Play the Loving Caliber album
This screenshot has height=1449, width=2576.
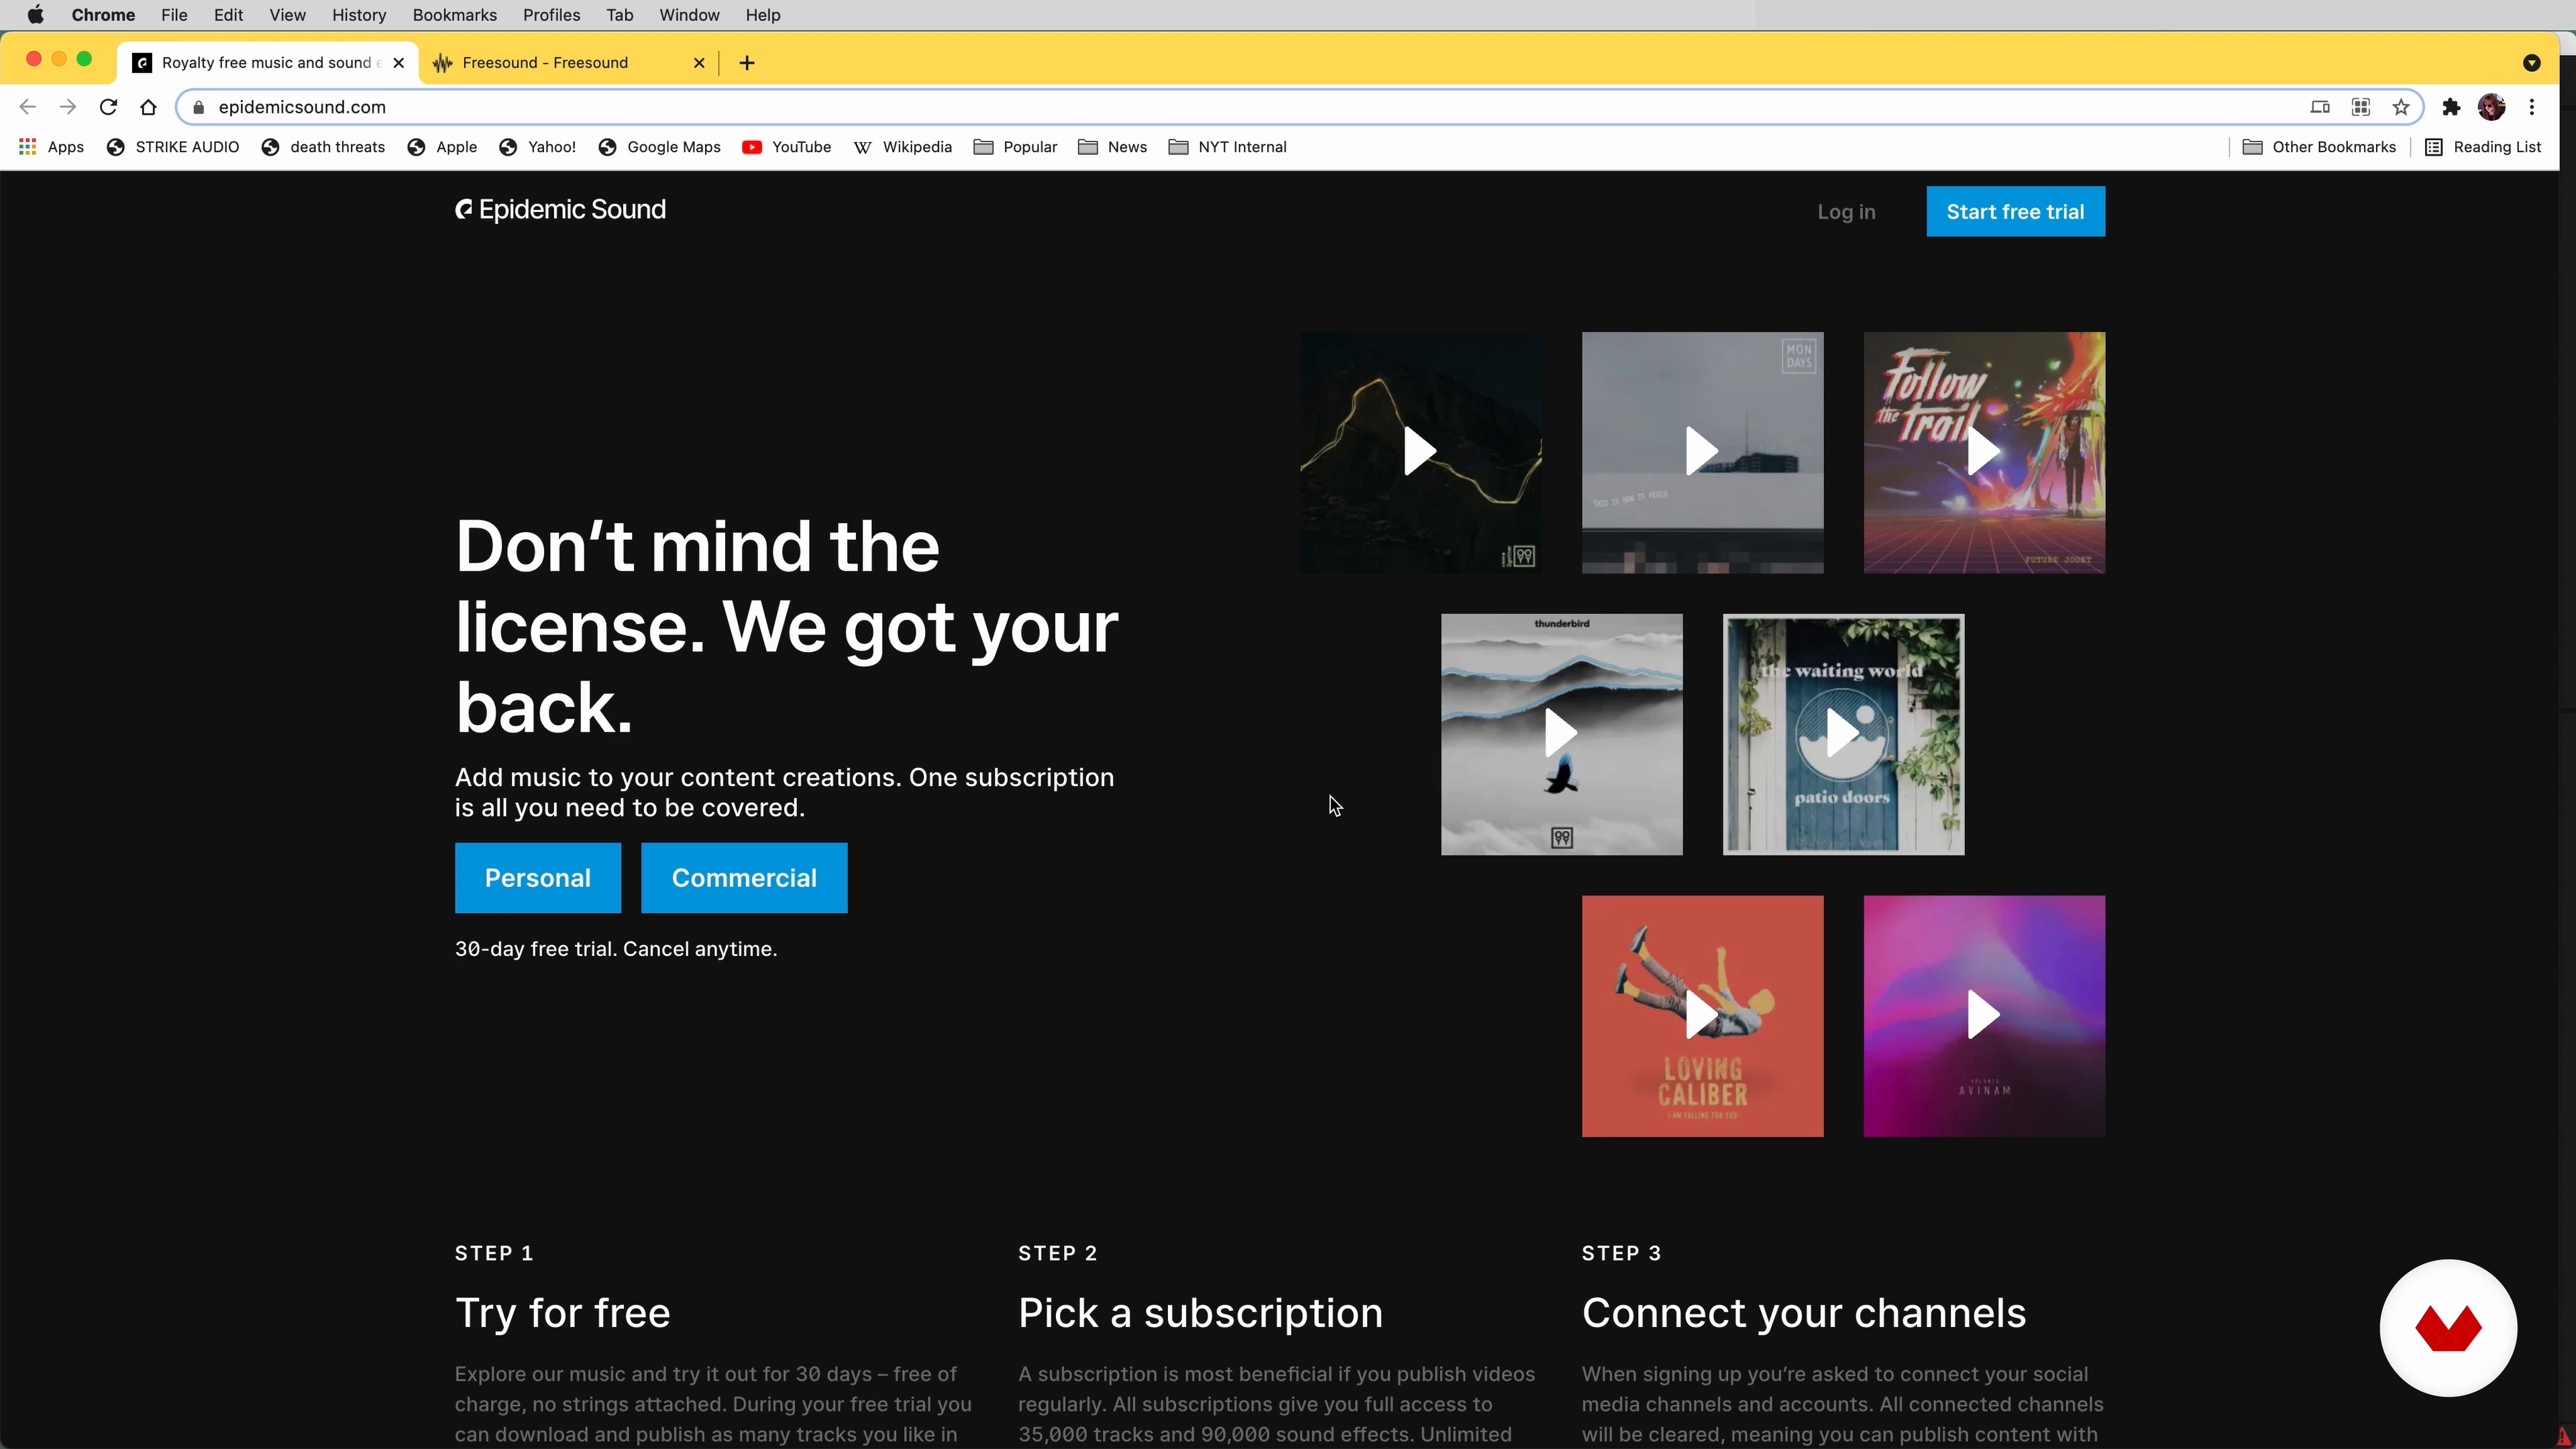[1702, 1015]
